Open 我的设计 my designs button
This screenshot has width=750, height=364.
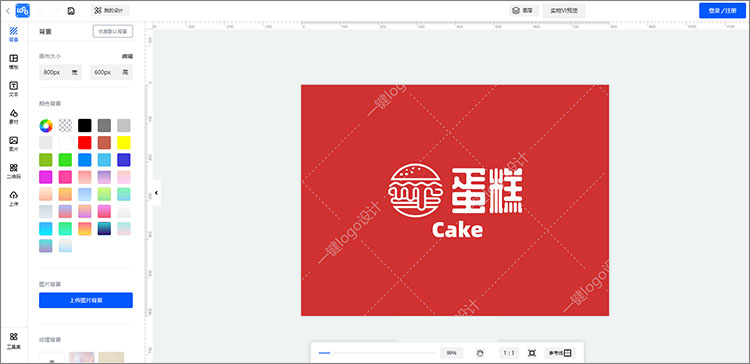(x=110, y=11)
